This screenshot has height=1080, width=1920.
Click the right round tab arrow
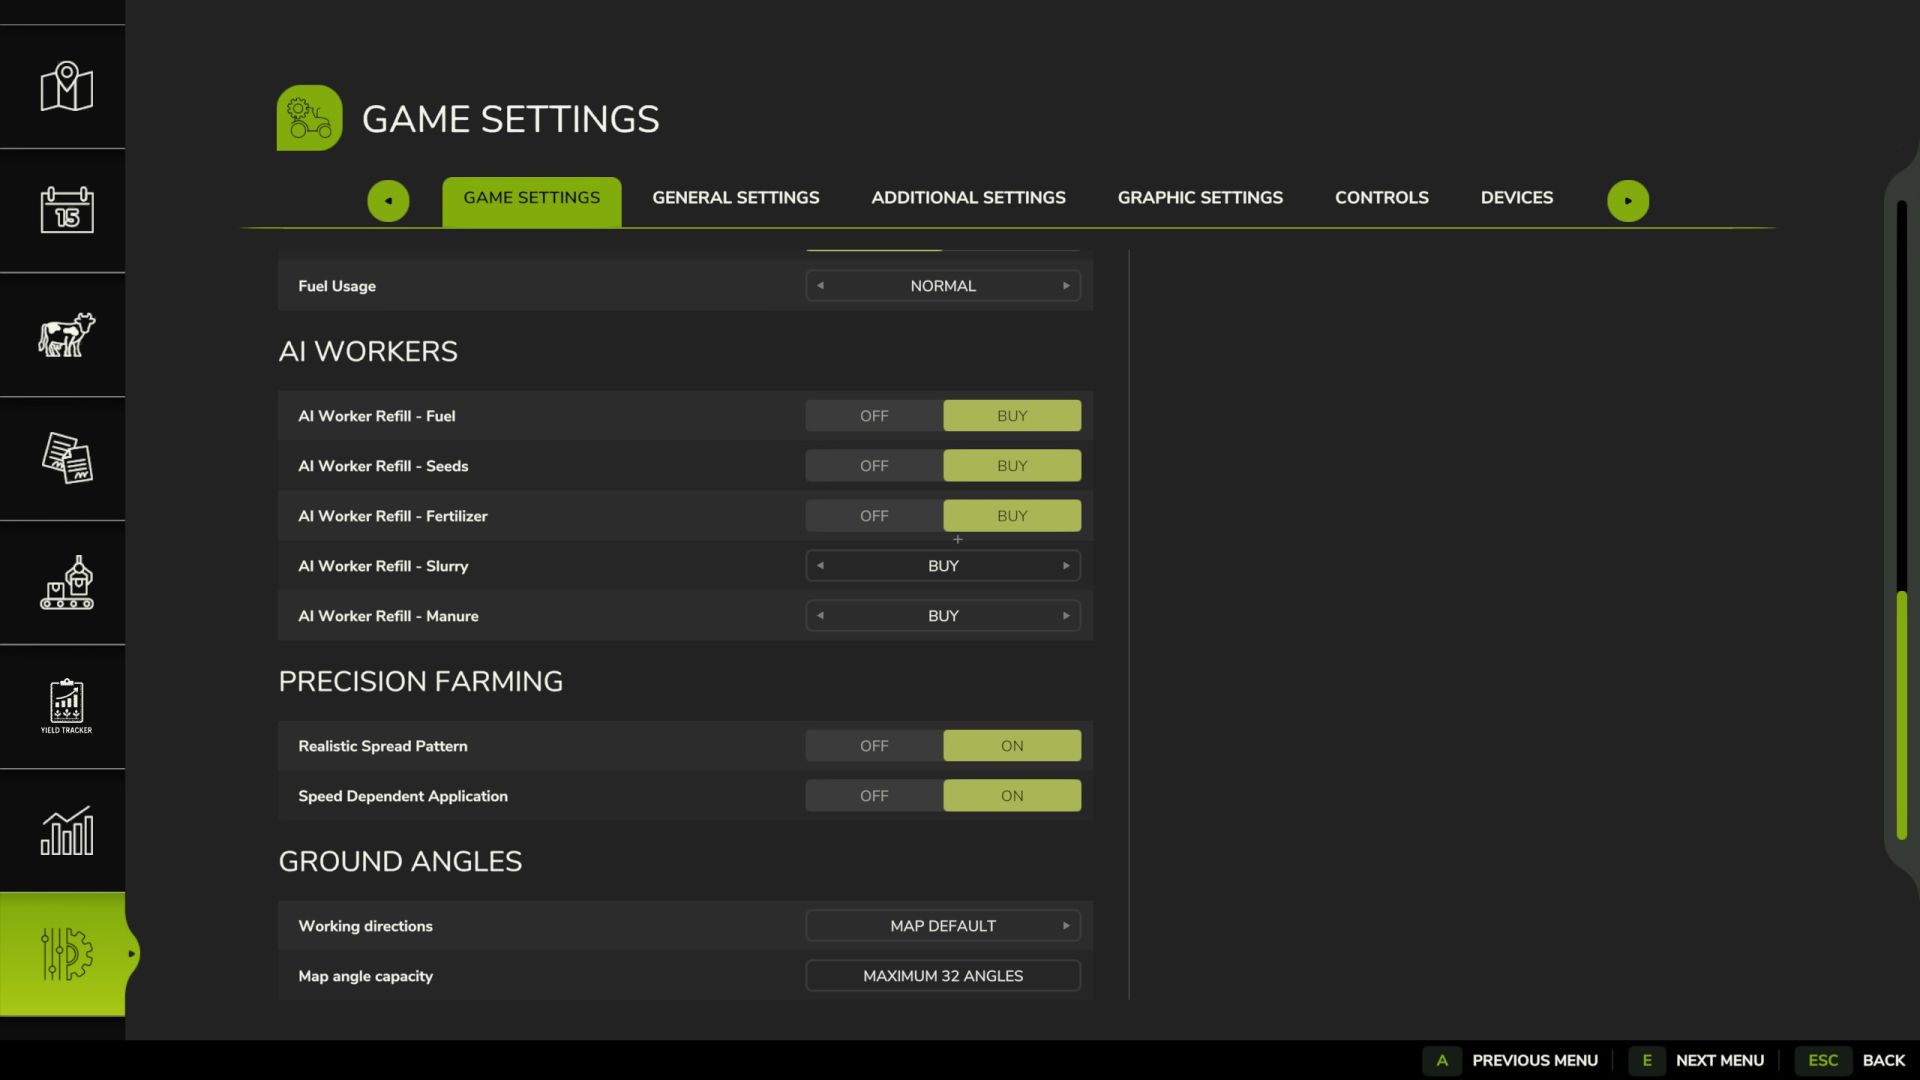click(1628, 201)
